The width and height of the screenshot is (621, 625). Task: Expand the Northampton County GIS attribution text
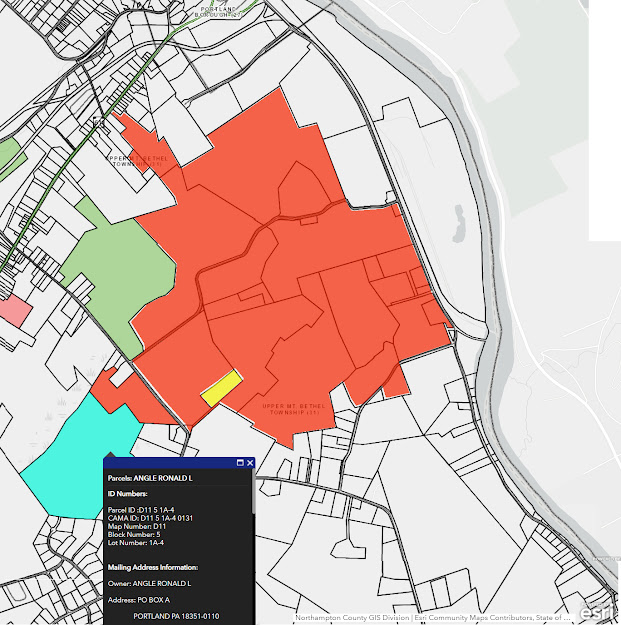(432, 617)
